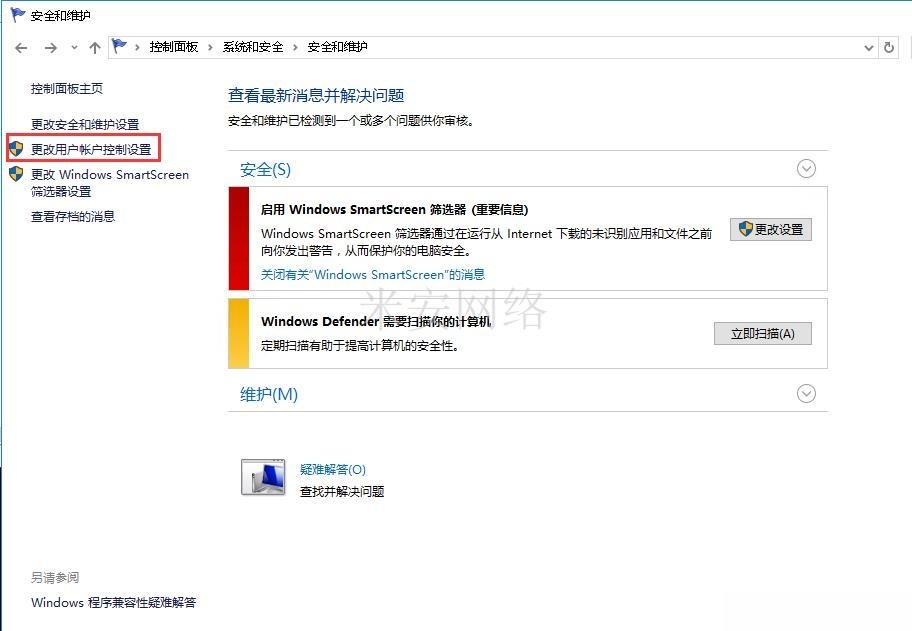
Task: Click 定期扫描有助于提高计算机的安全性 text
Action: click(359, 345)
